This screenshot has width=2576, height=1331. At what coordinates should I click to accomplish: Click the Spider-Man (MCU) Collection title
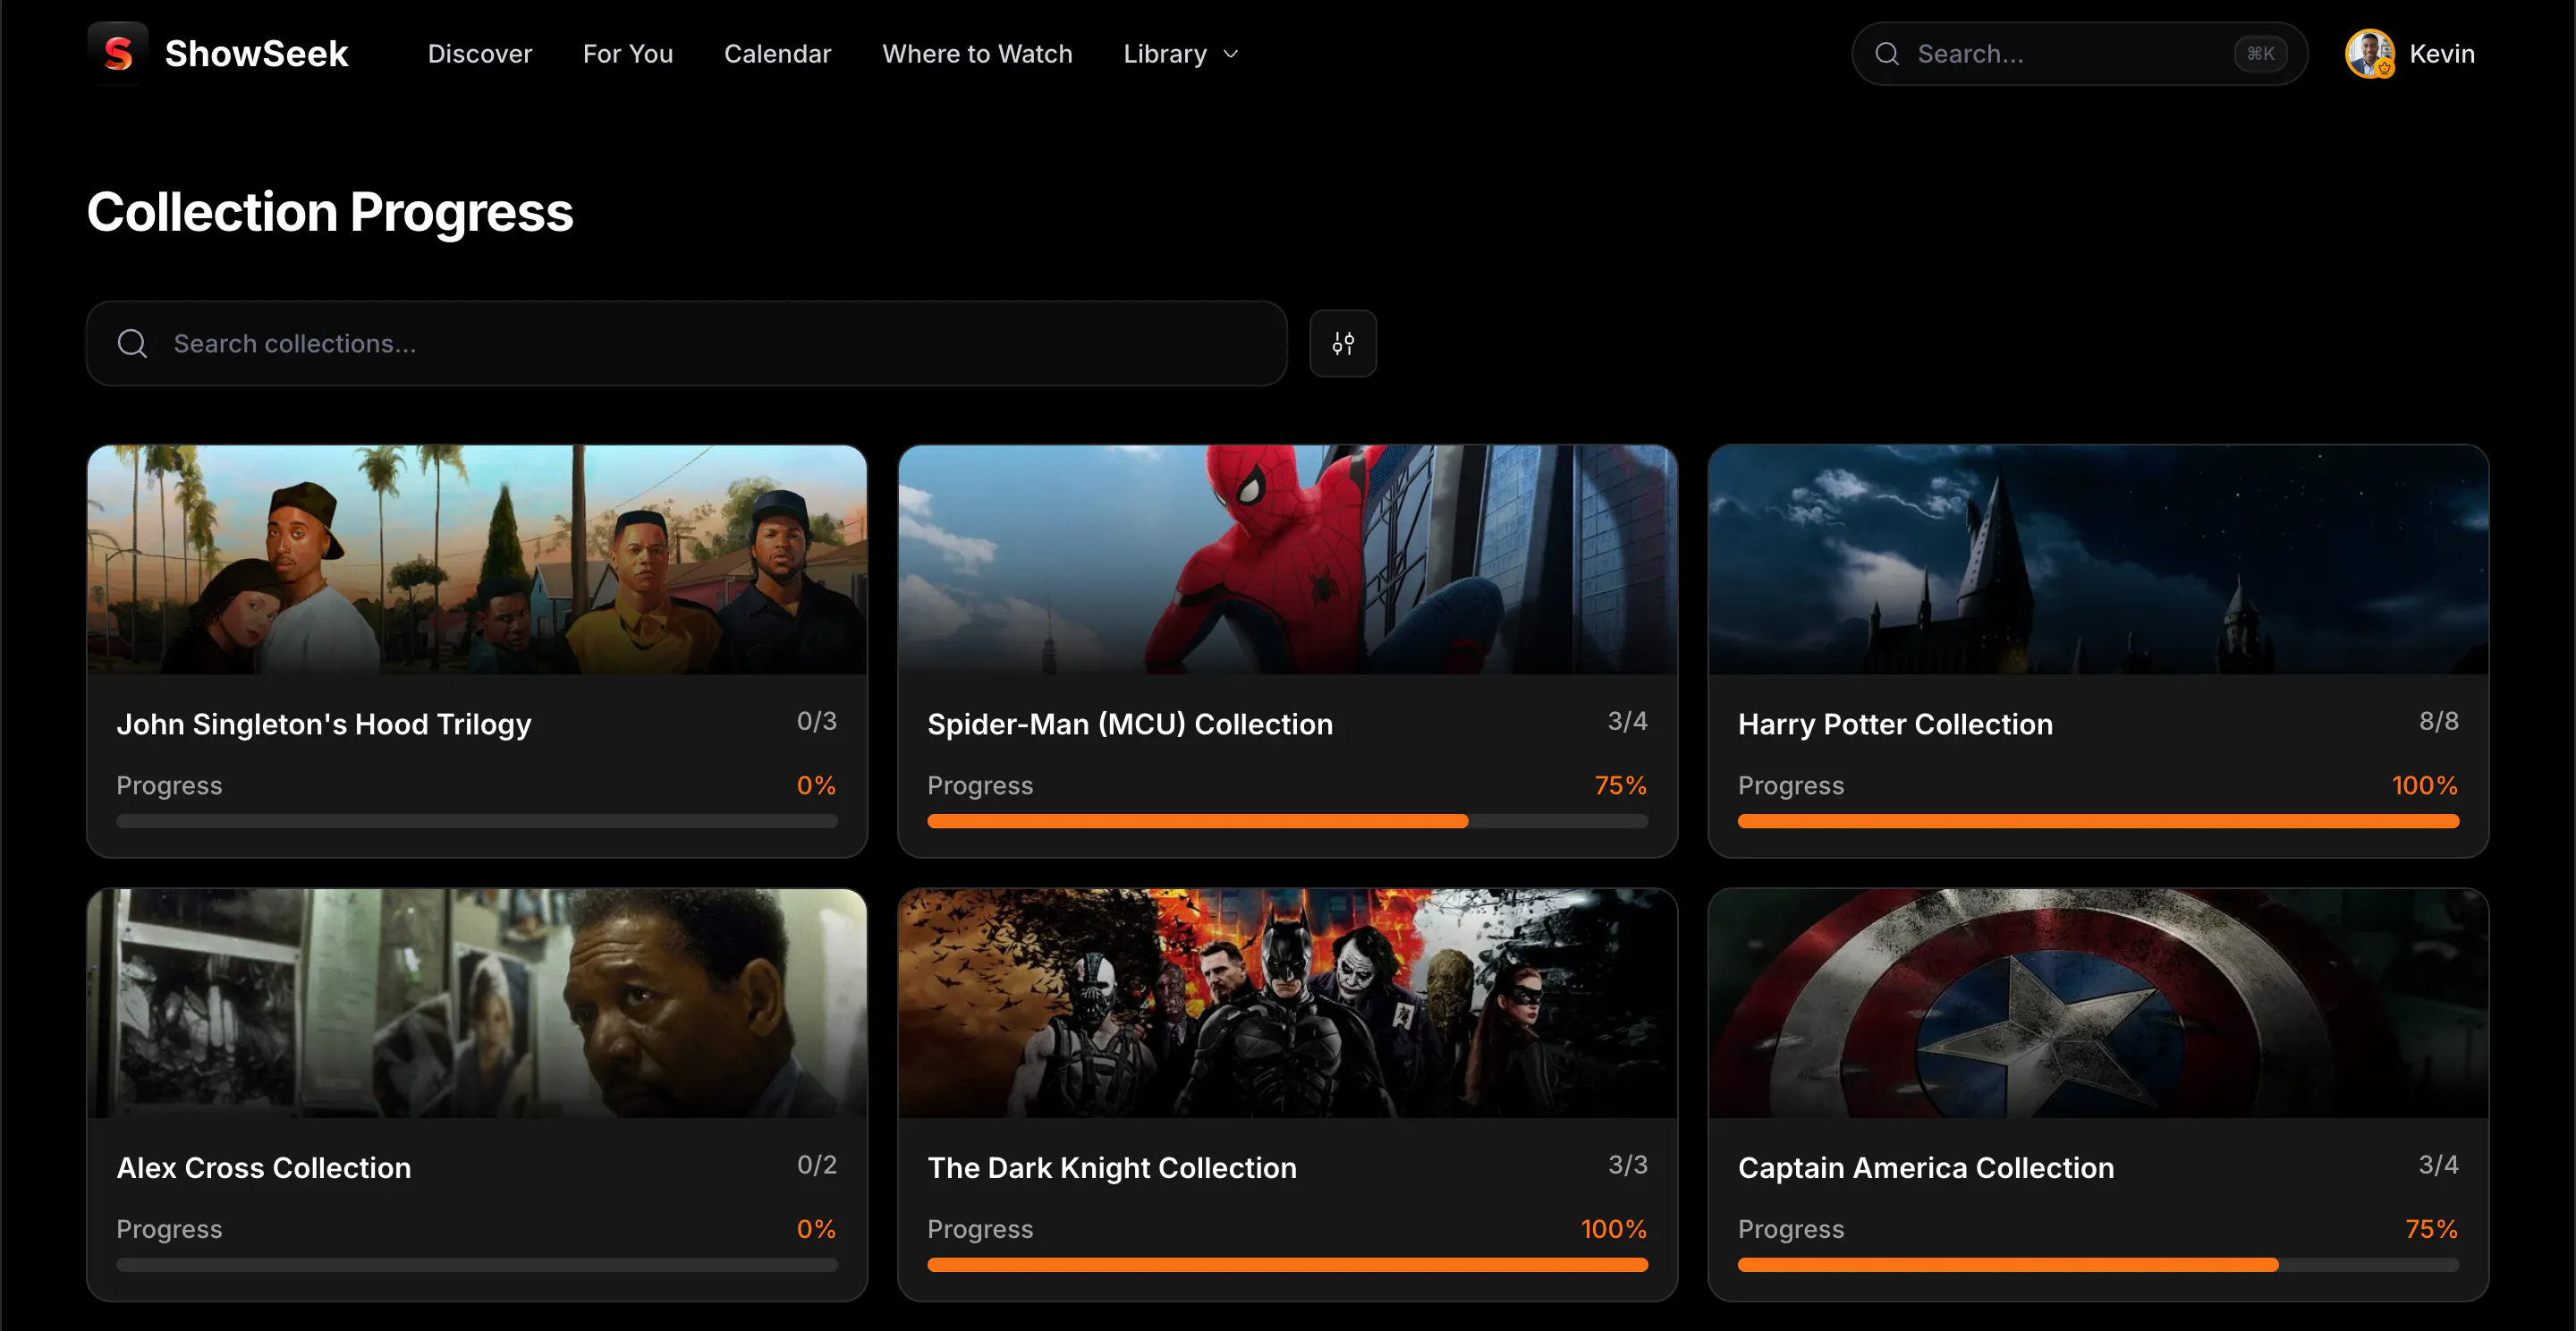(x=1130, y=724)
